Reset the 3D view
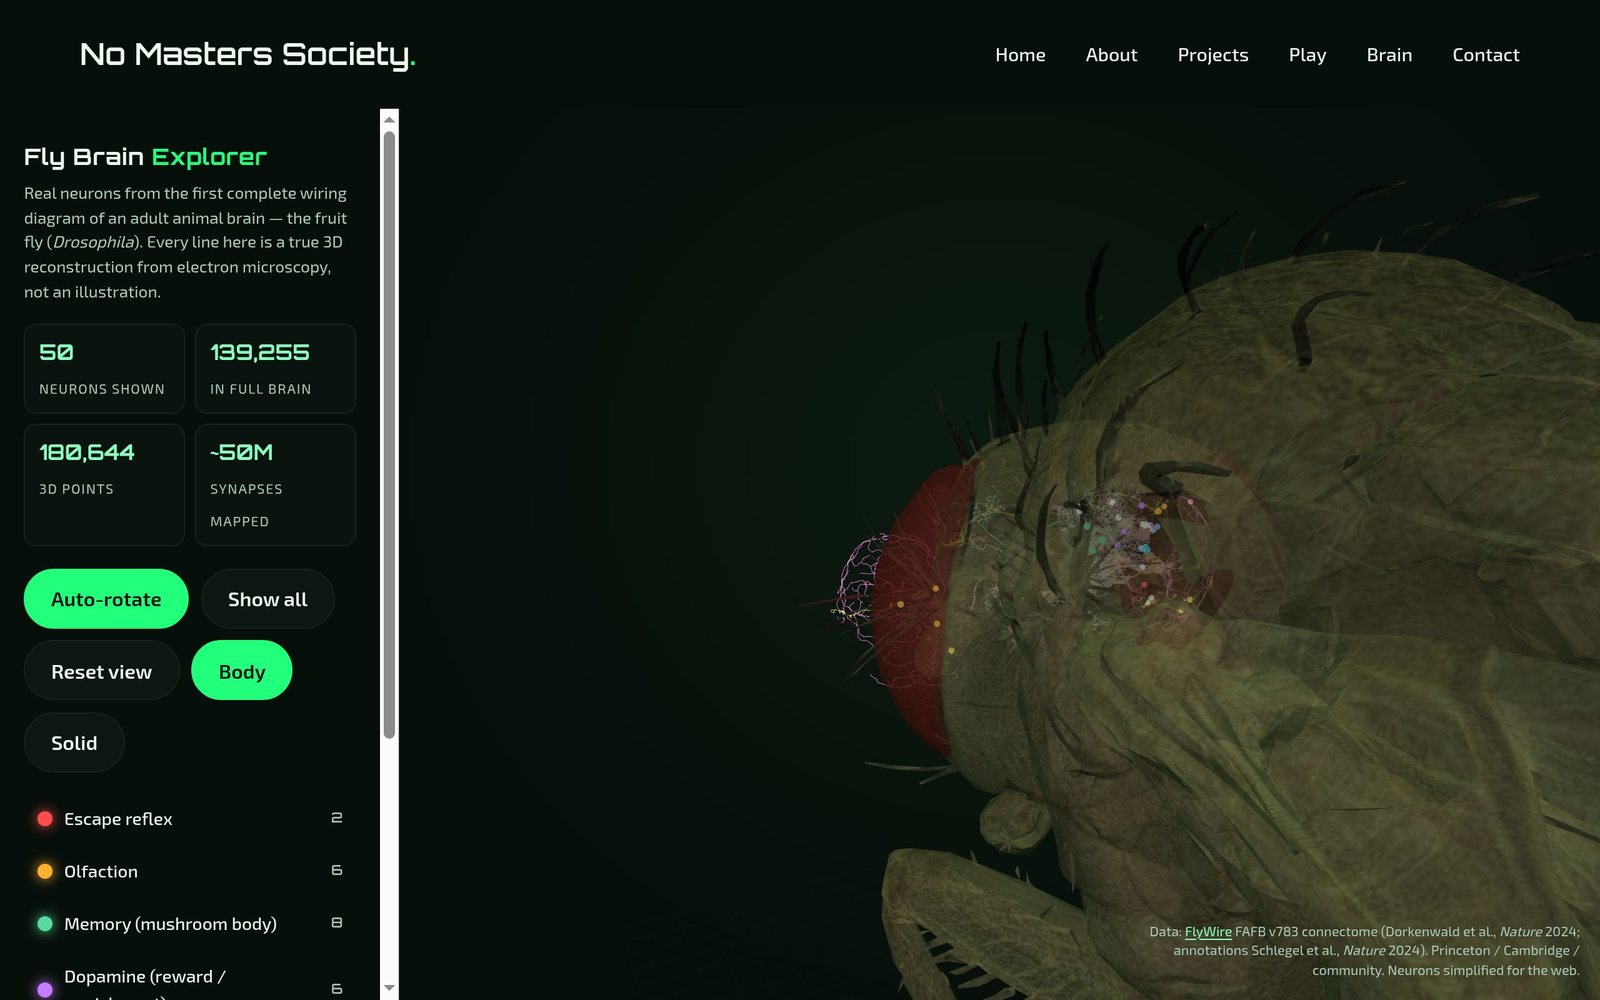Image resolution: width=1600 pixels, height=1000 pixels. (101, 671)
